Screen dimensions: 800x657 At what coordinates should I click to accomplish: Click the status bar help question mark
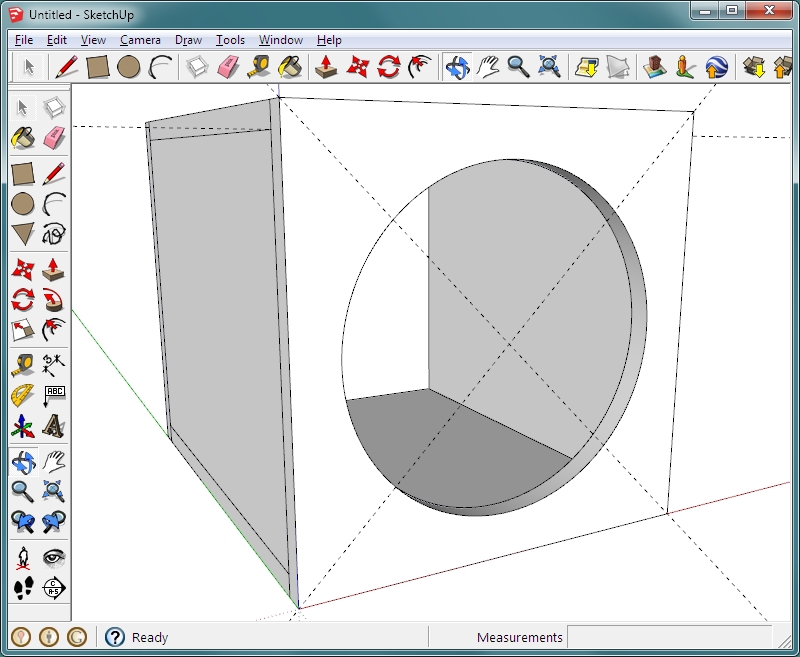pyautogui.click(x=115, y=637)
